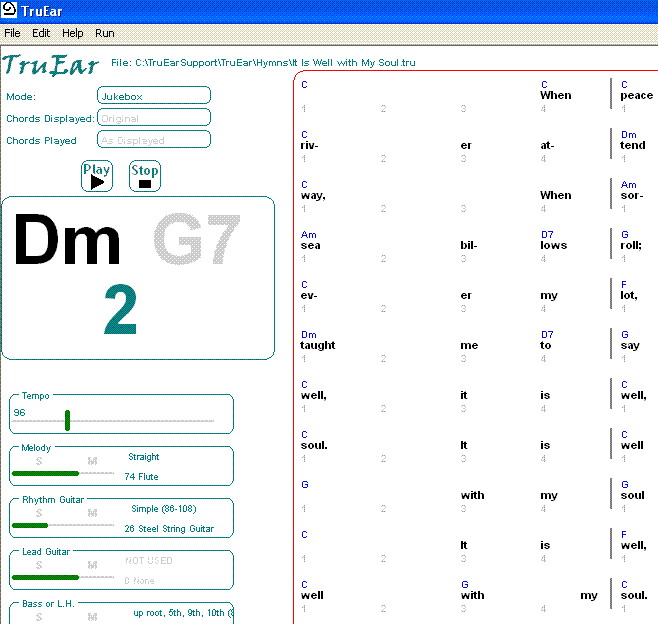Screen dimensions: 658x624
Task: Open the Run menu
Action: 104,33
